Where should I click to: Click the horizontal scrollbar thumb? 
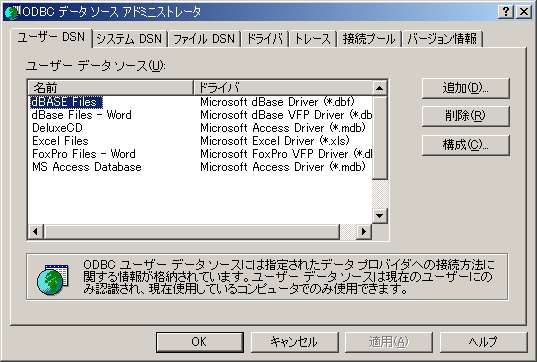[x=192, y=232]
